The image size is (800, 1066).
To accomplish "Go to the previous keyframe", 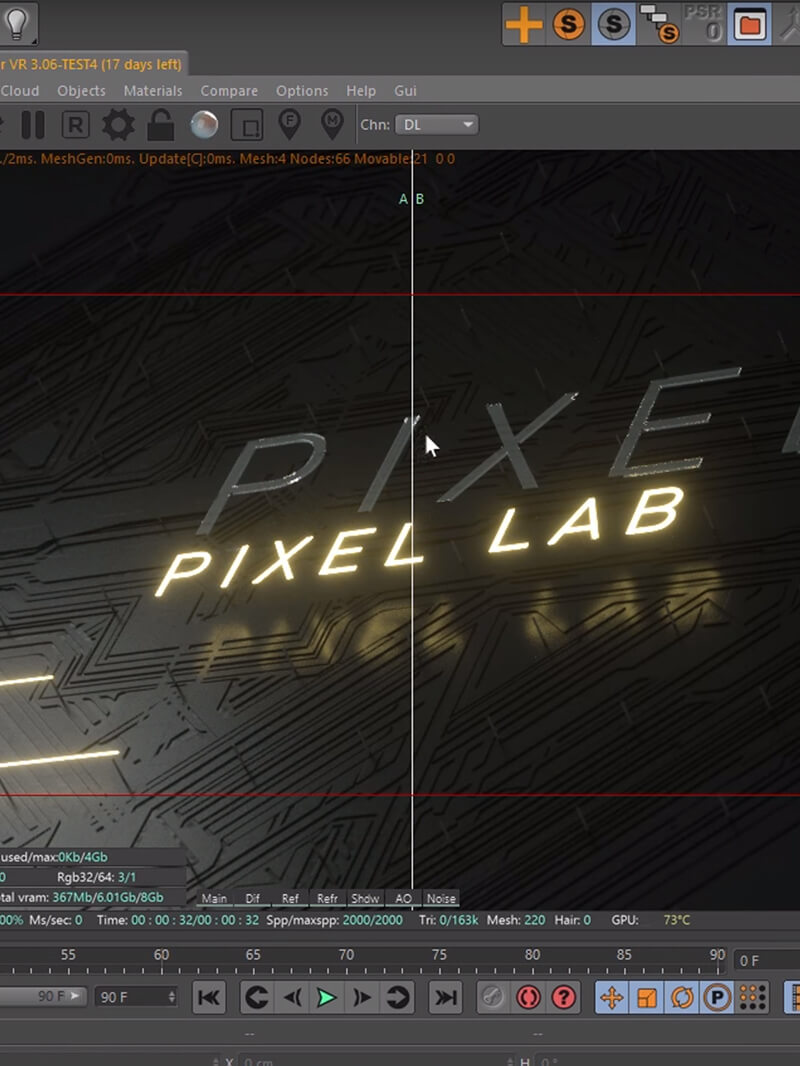I will pyautogui.click(x=256, y=997).
